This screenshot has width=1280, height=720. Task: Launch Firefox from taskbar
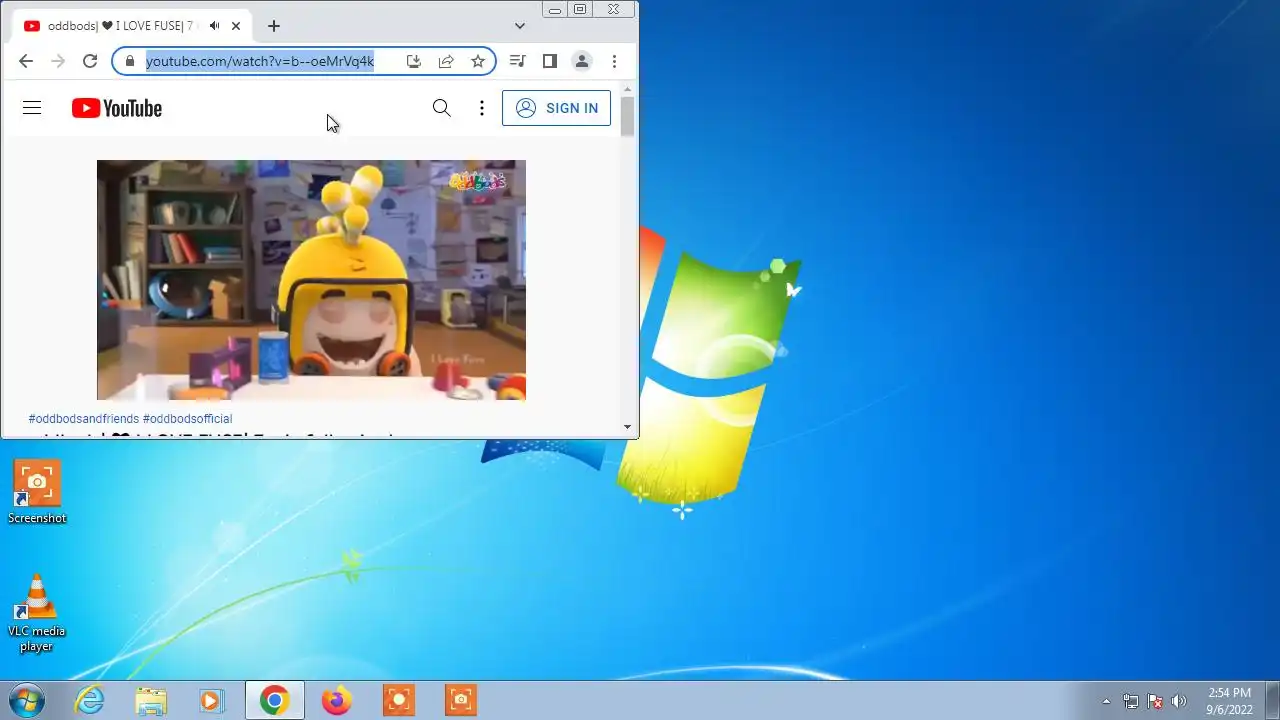pyautogui.click(x=336, y=700)
